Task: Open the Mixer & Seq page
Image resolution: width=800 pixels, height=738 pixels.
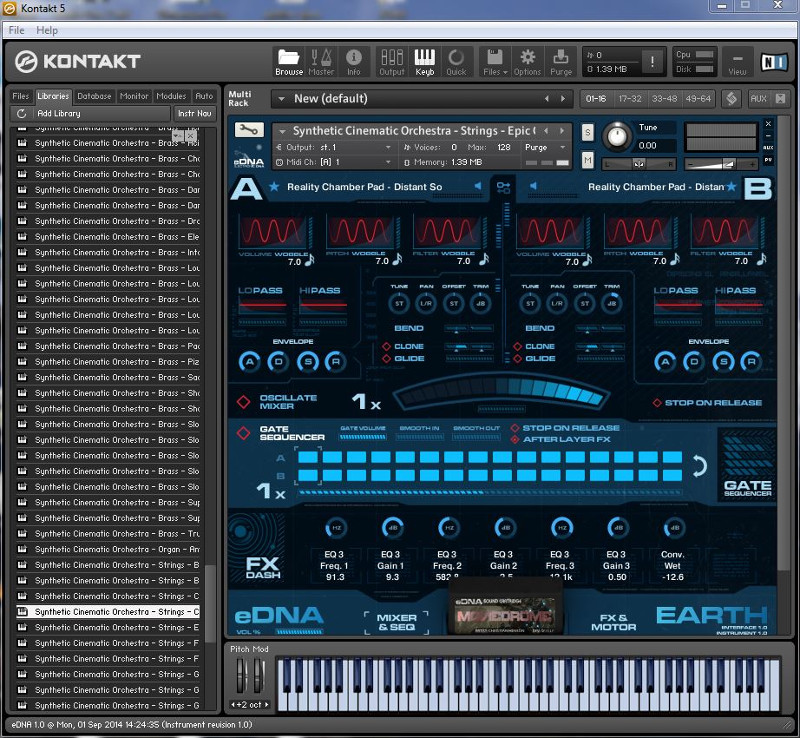Action: (396, 622)
